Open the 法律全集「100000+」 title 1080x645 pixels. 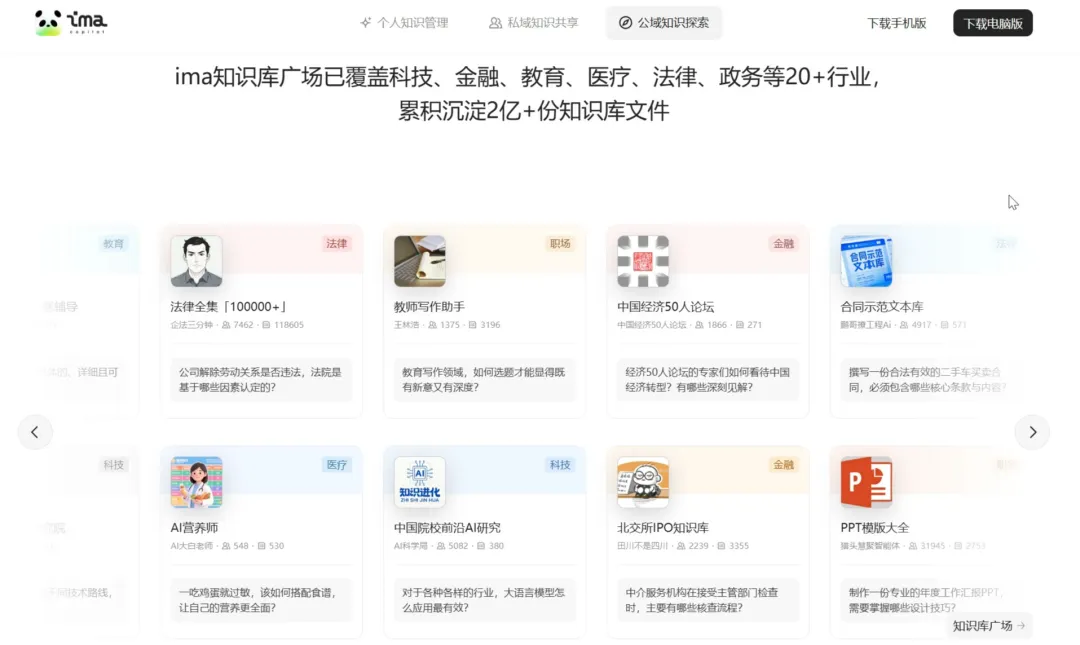[x=229, y=307]
